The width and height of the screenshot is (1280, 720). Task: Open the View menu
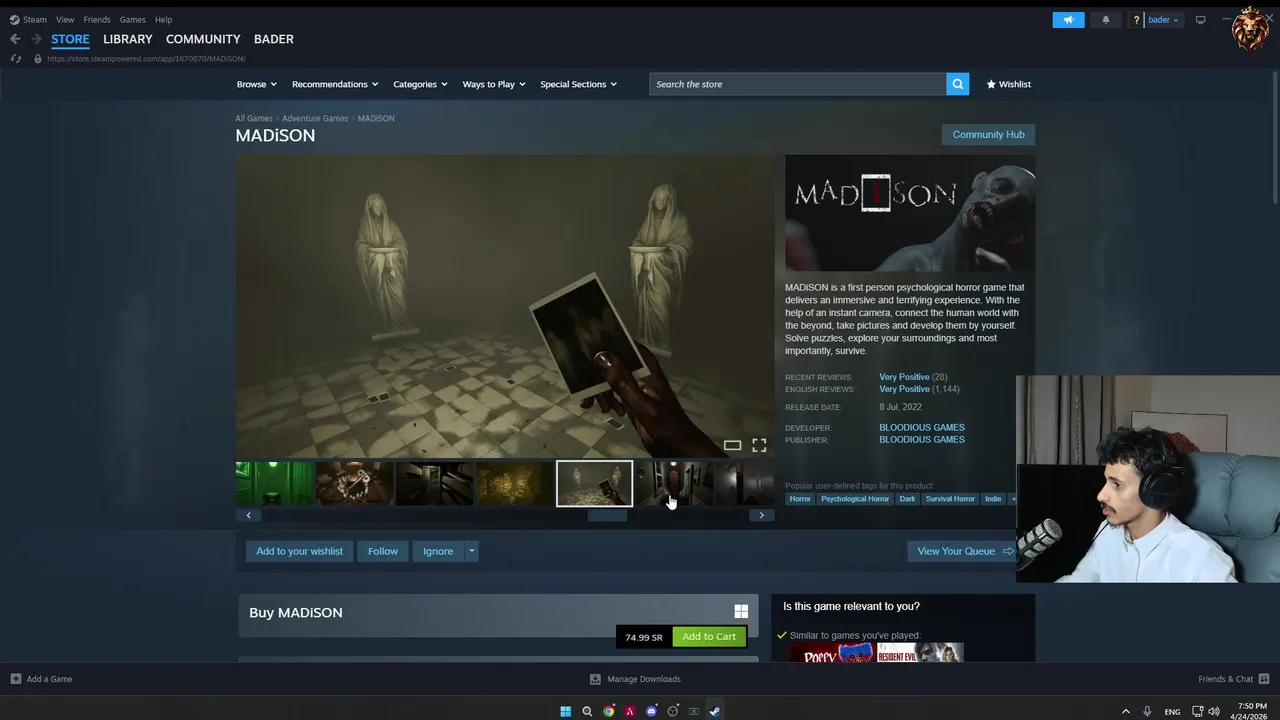(x=65, y=20)
